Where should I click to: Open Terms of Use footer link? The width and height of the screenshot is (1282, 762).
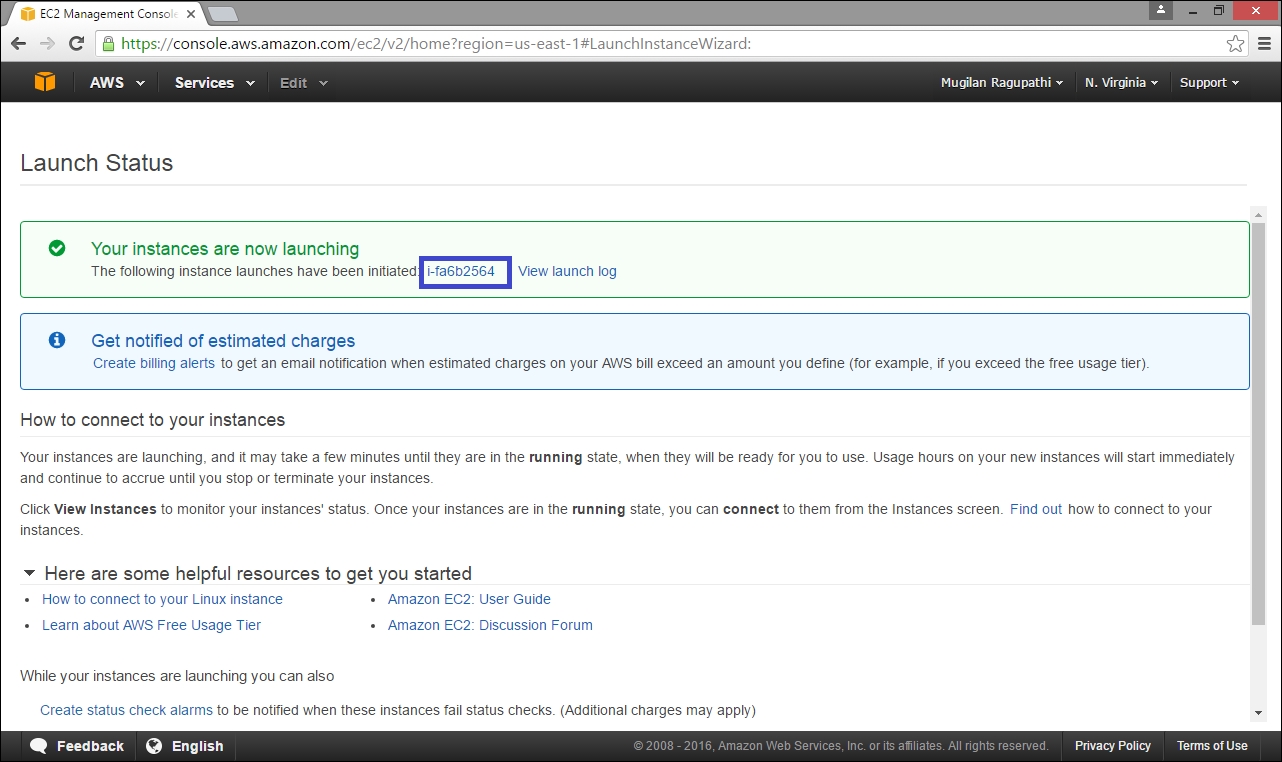1212,746
